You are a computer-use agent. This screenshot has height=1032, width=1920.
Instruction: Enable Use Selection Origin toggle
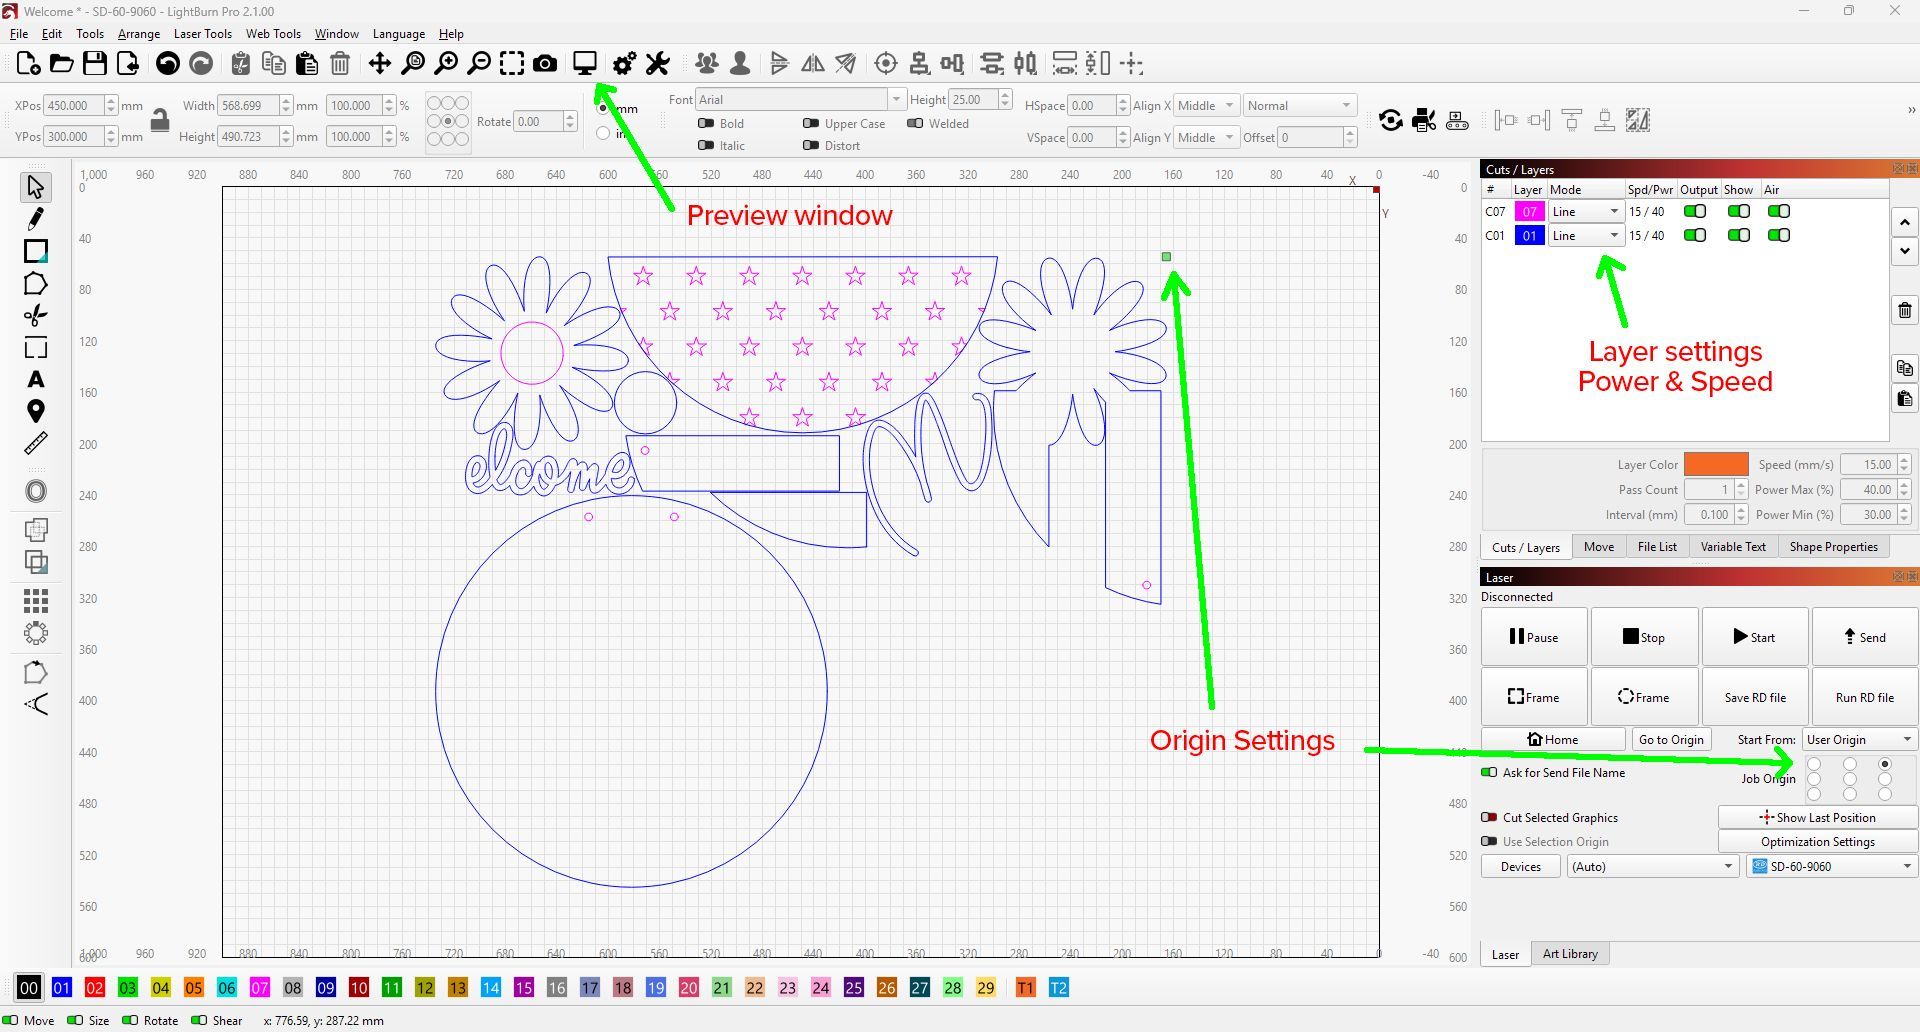click(x=1490, y=841)
